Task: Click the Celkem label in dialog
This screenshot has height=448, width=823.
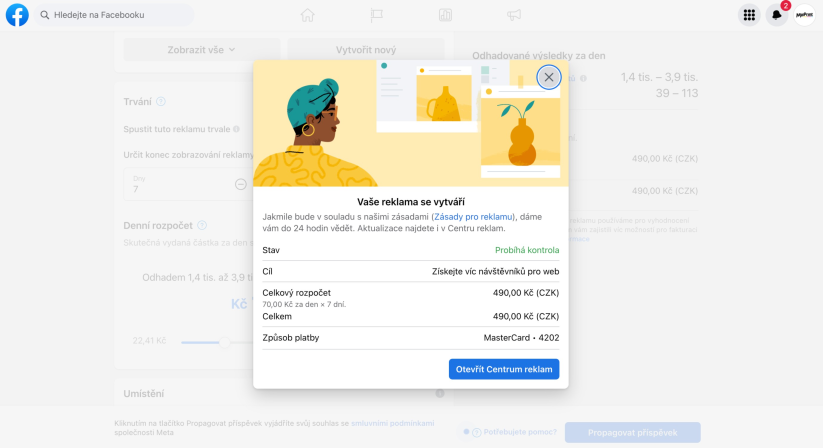Action: tap(277, 316)
